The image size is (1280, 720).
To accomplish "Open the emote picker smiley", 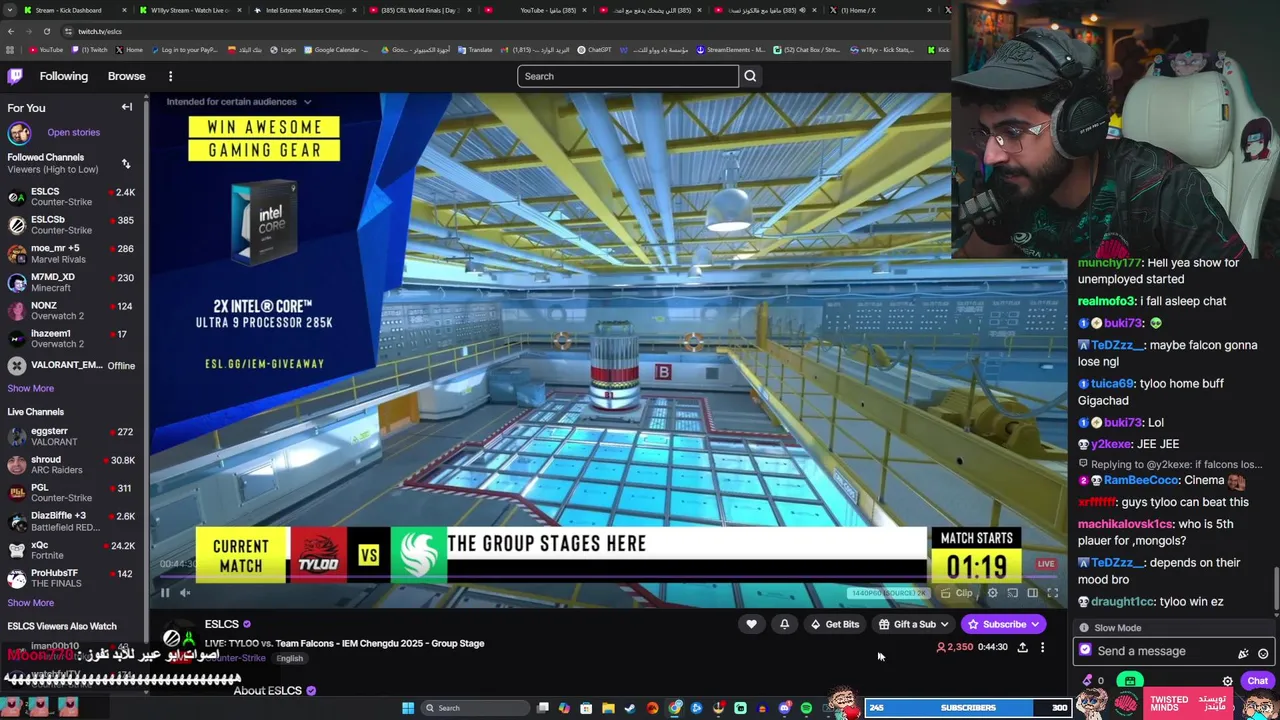I will 1263,653.
